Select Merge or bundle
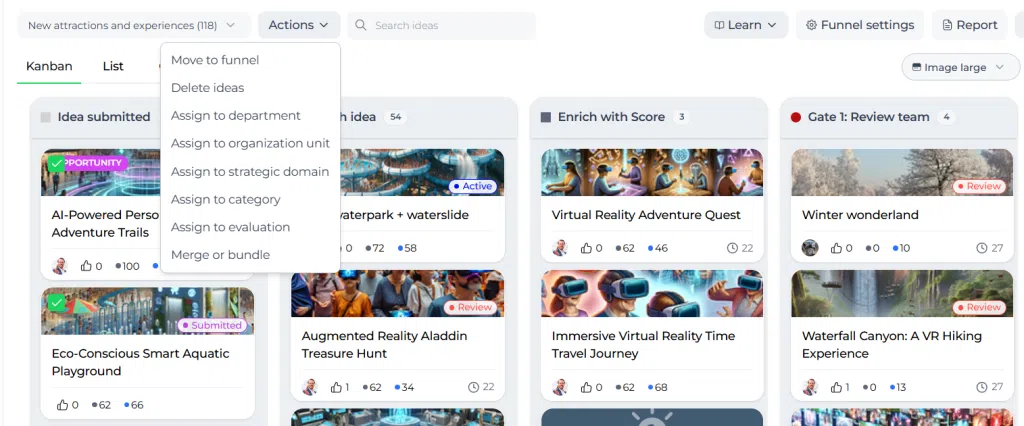Screen dimensions: 1024x426 point(220,255)
